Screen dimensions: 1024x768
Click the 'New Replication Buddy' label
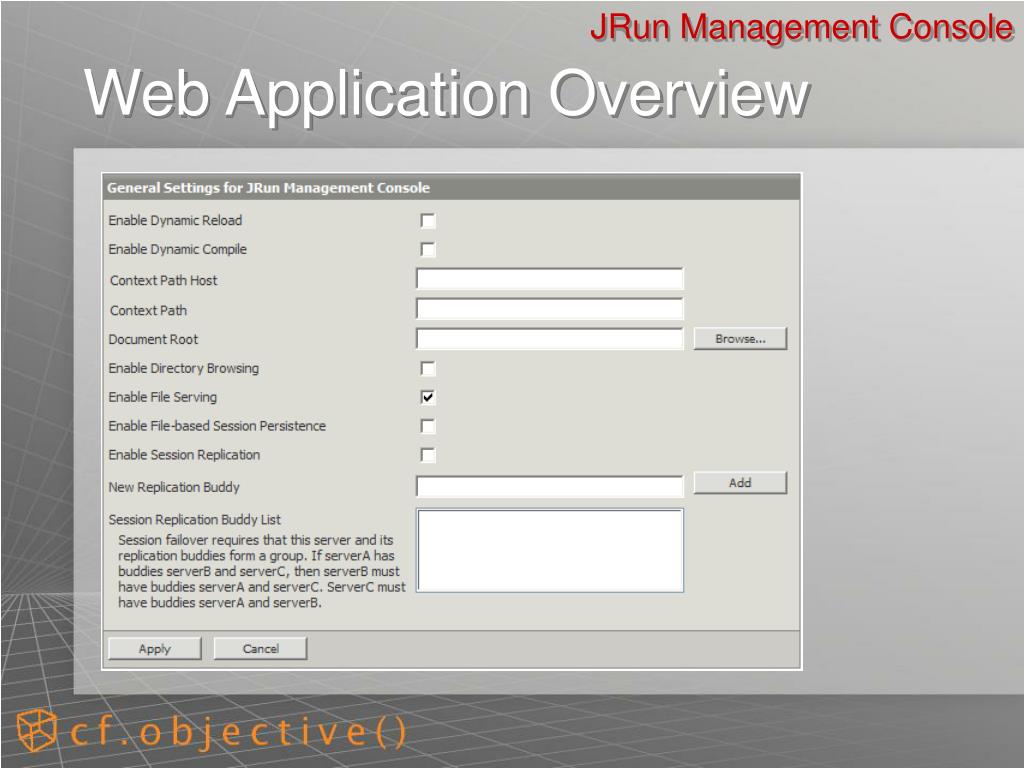pyautogui.click(x=174, y=487)
